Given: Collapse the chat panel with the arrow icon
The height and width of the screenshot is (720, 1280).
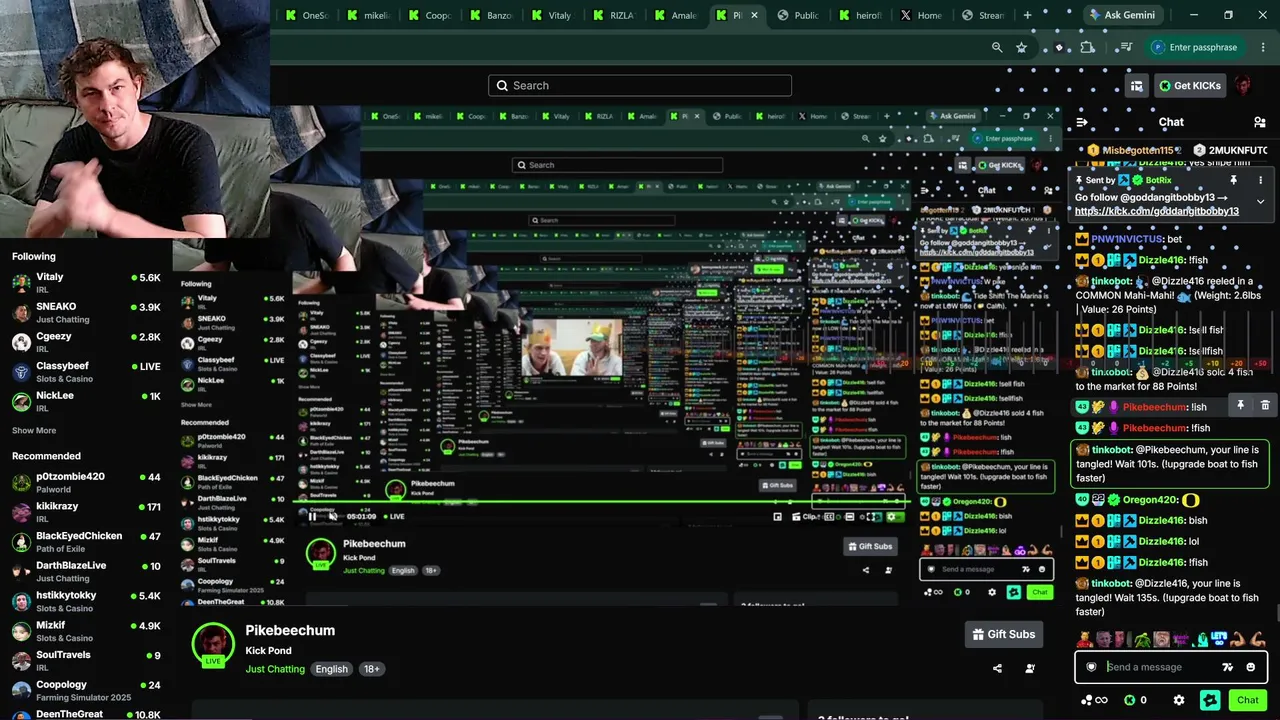Looking at the screenshot, I should pyautogui.click(x=1081, y=122).
